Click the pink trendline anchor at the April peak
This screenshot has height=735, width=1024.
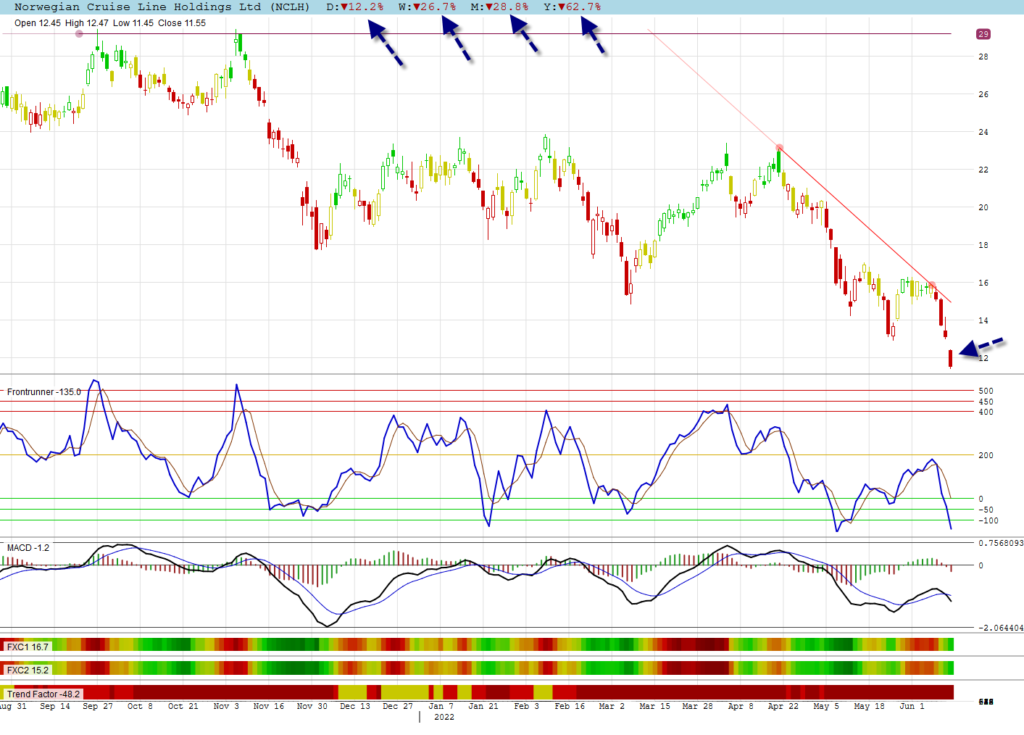tap(779, 148)
